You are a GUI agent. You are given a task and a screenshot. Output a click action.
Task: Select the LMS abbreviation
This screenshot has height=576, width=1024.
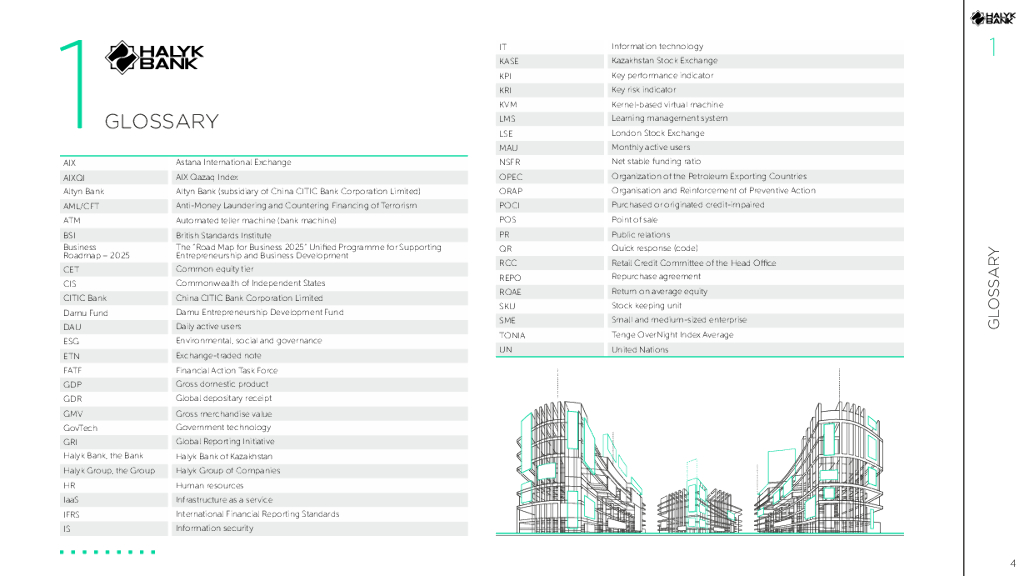[x=507, y=119]
